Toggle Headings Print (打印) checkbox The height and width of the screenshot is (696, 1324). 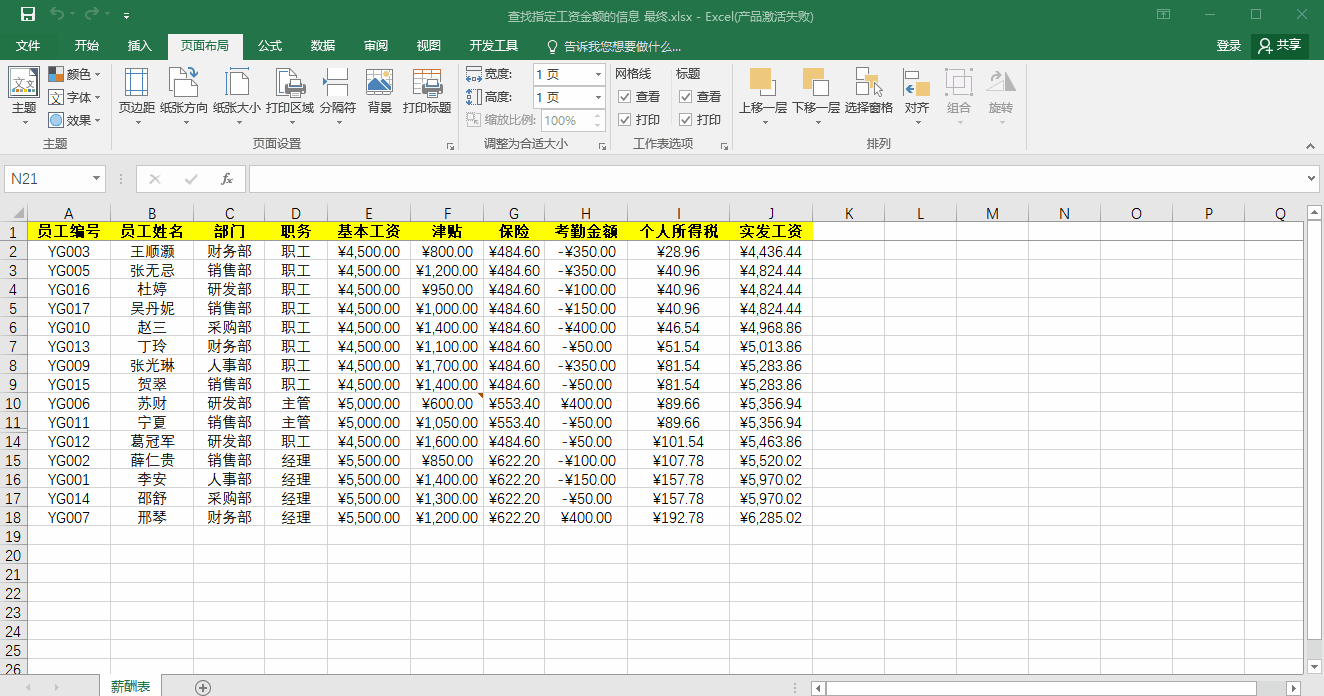tap(686, 120)
